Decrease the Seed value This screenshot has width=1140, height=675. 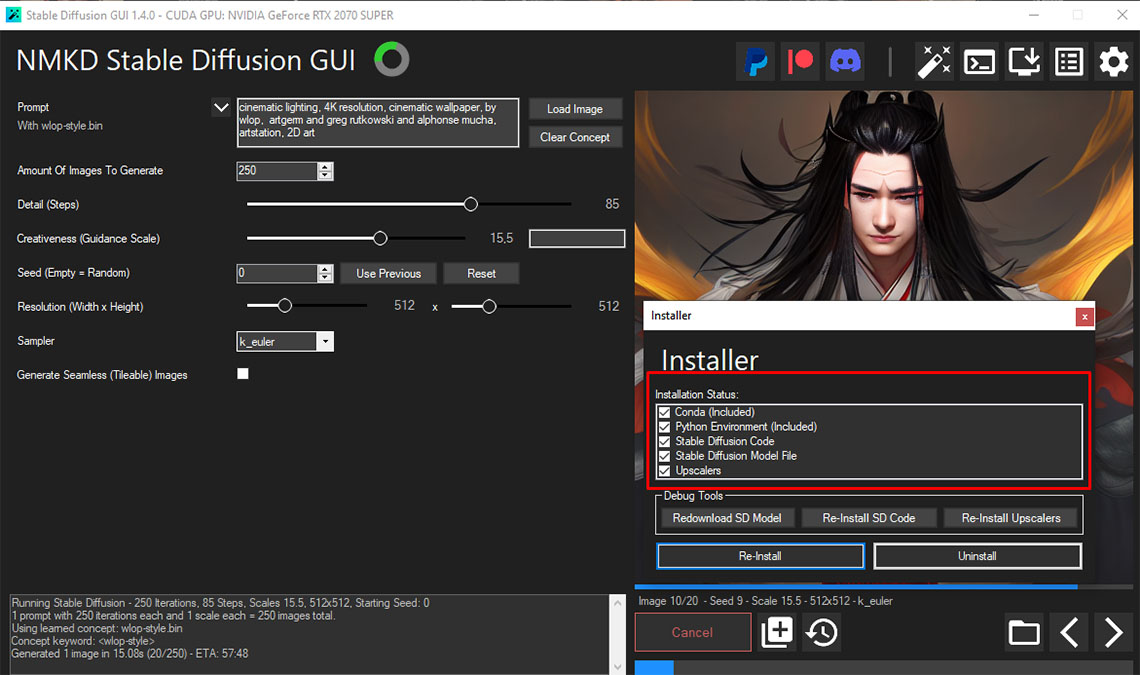[325, 278]
